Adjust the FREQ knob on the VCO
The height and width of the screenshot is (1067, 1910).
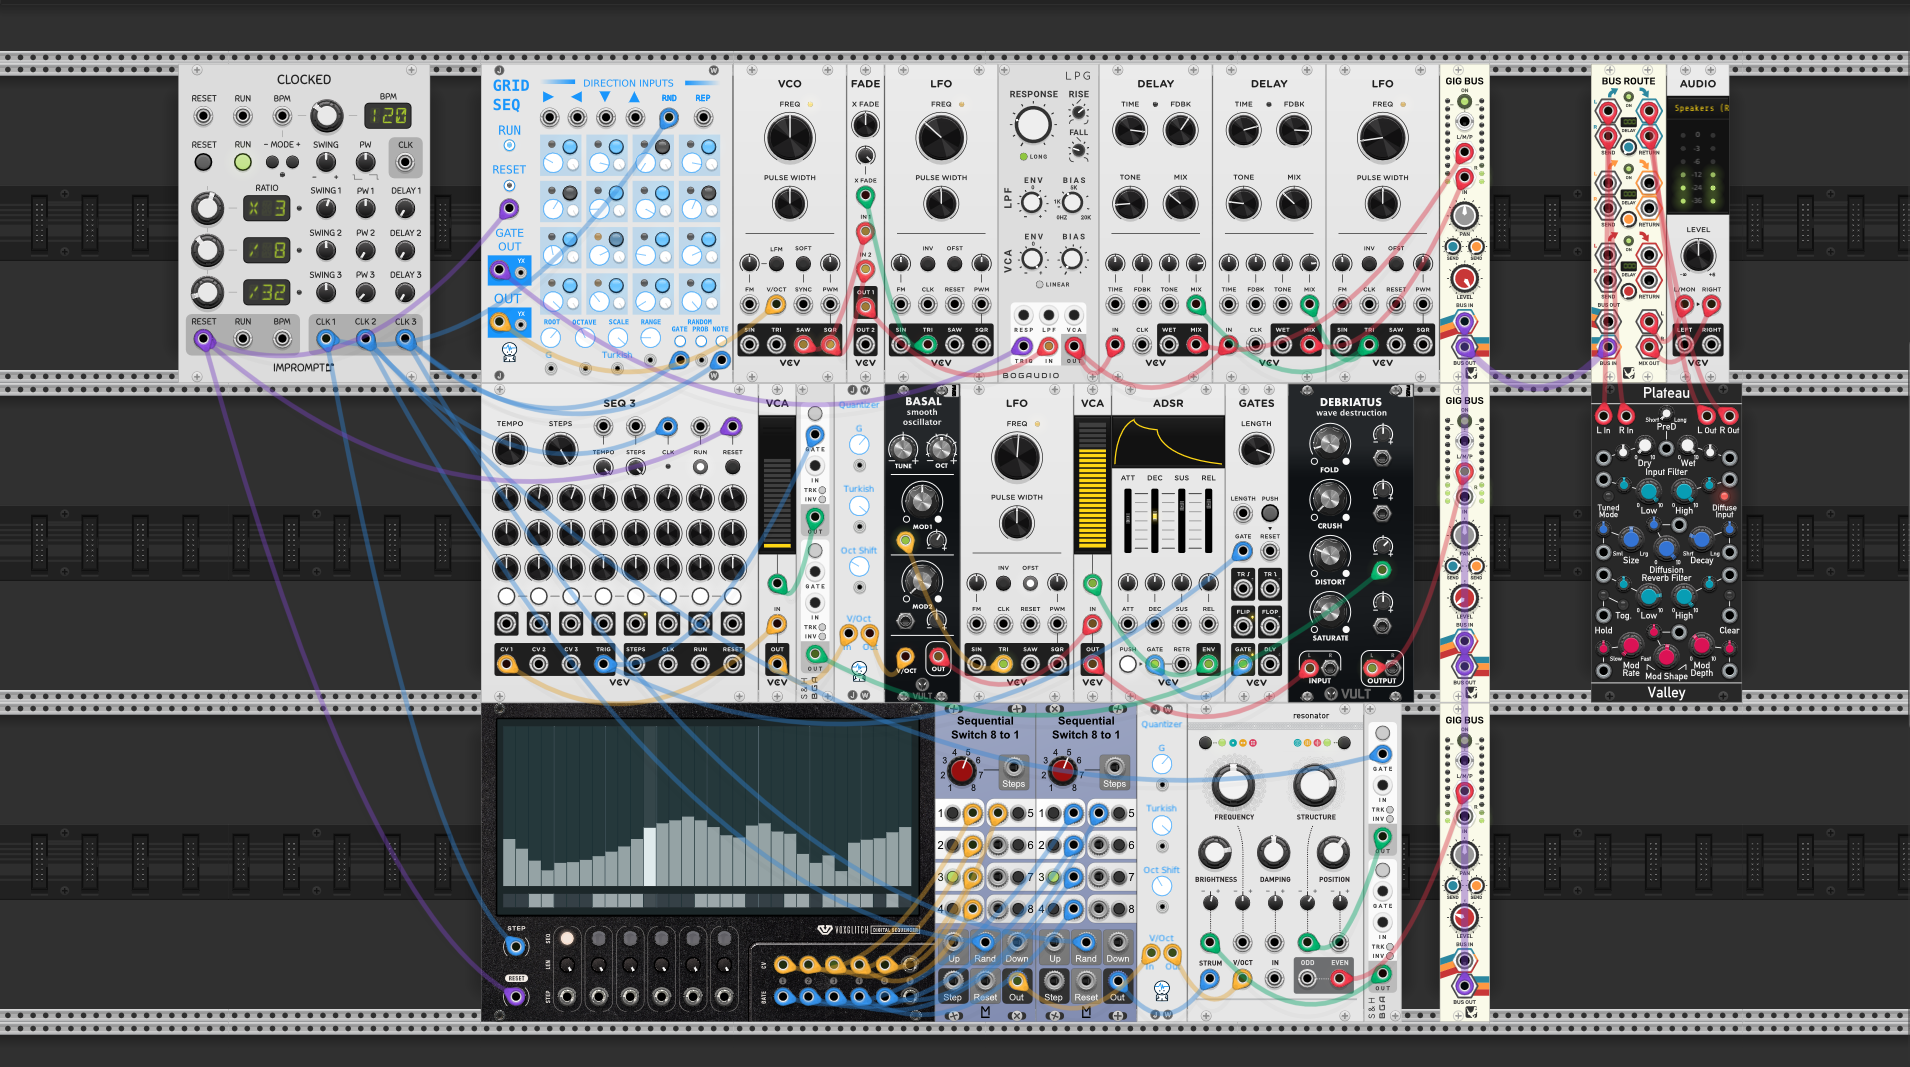pyautogui.click(x=790, y=138)
